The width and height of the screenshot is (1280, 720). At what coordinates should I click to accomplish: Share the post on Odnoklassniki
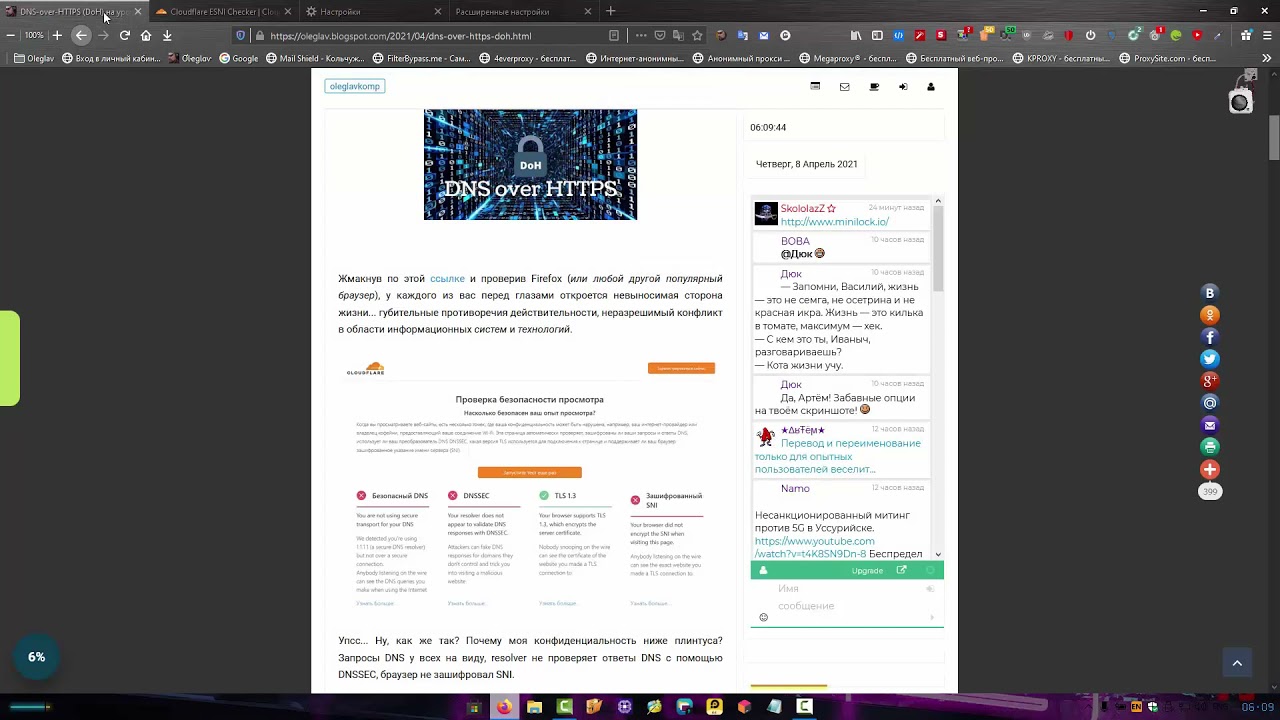point(1210,315)
